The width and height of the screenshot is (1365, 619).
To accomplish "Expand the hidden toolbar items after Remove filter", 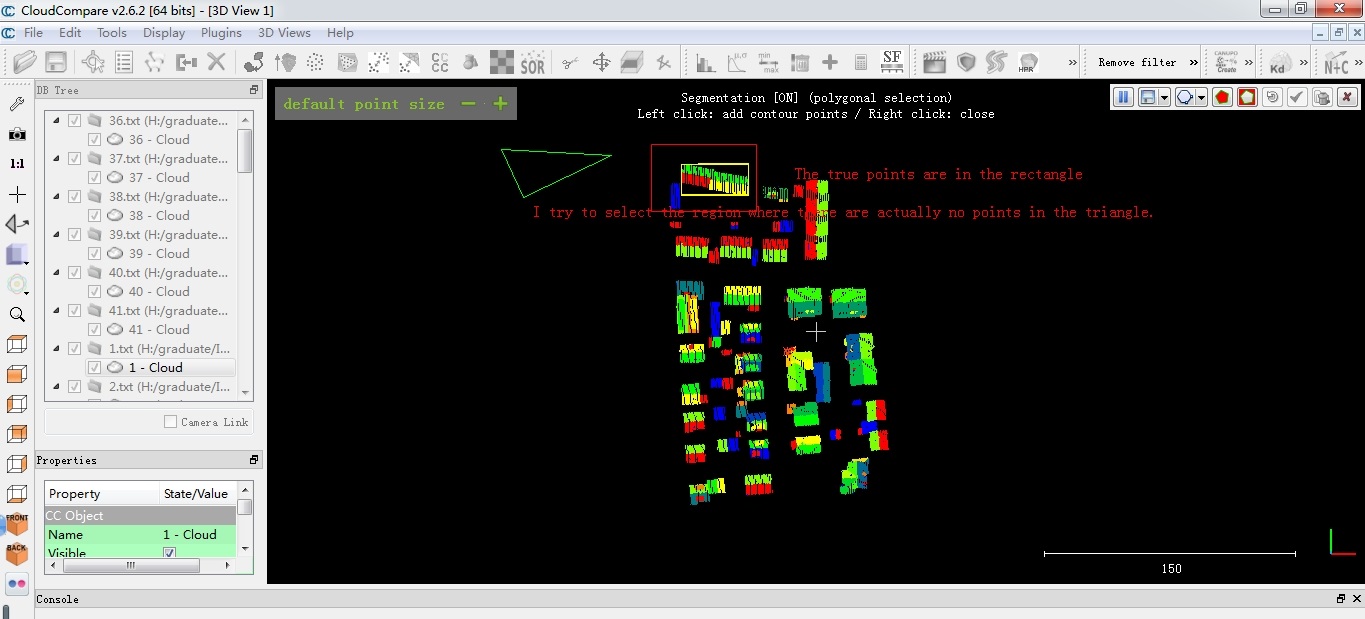I will click(1194, 63).
